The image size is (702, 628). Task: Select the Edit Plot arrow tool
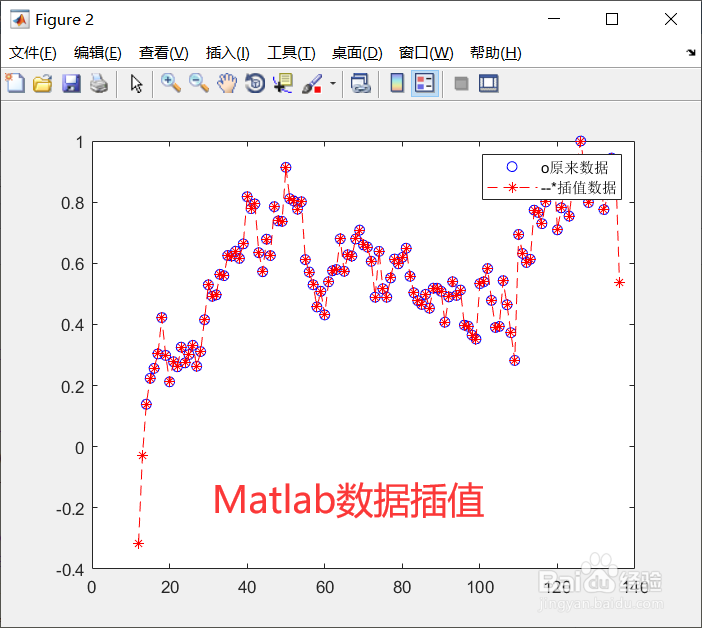(x=136, y=84)
